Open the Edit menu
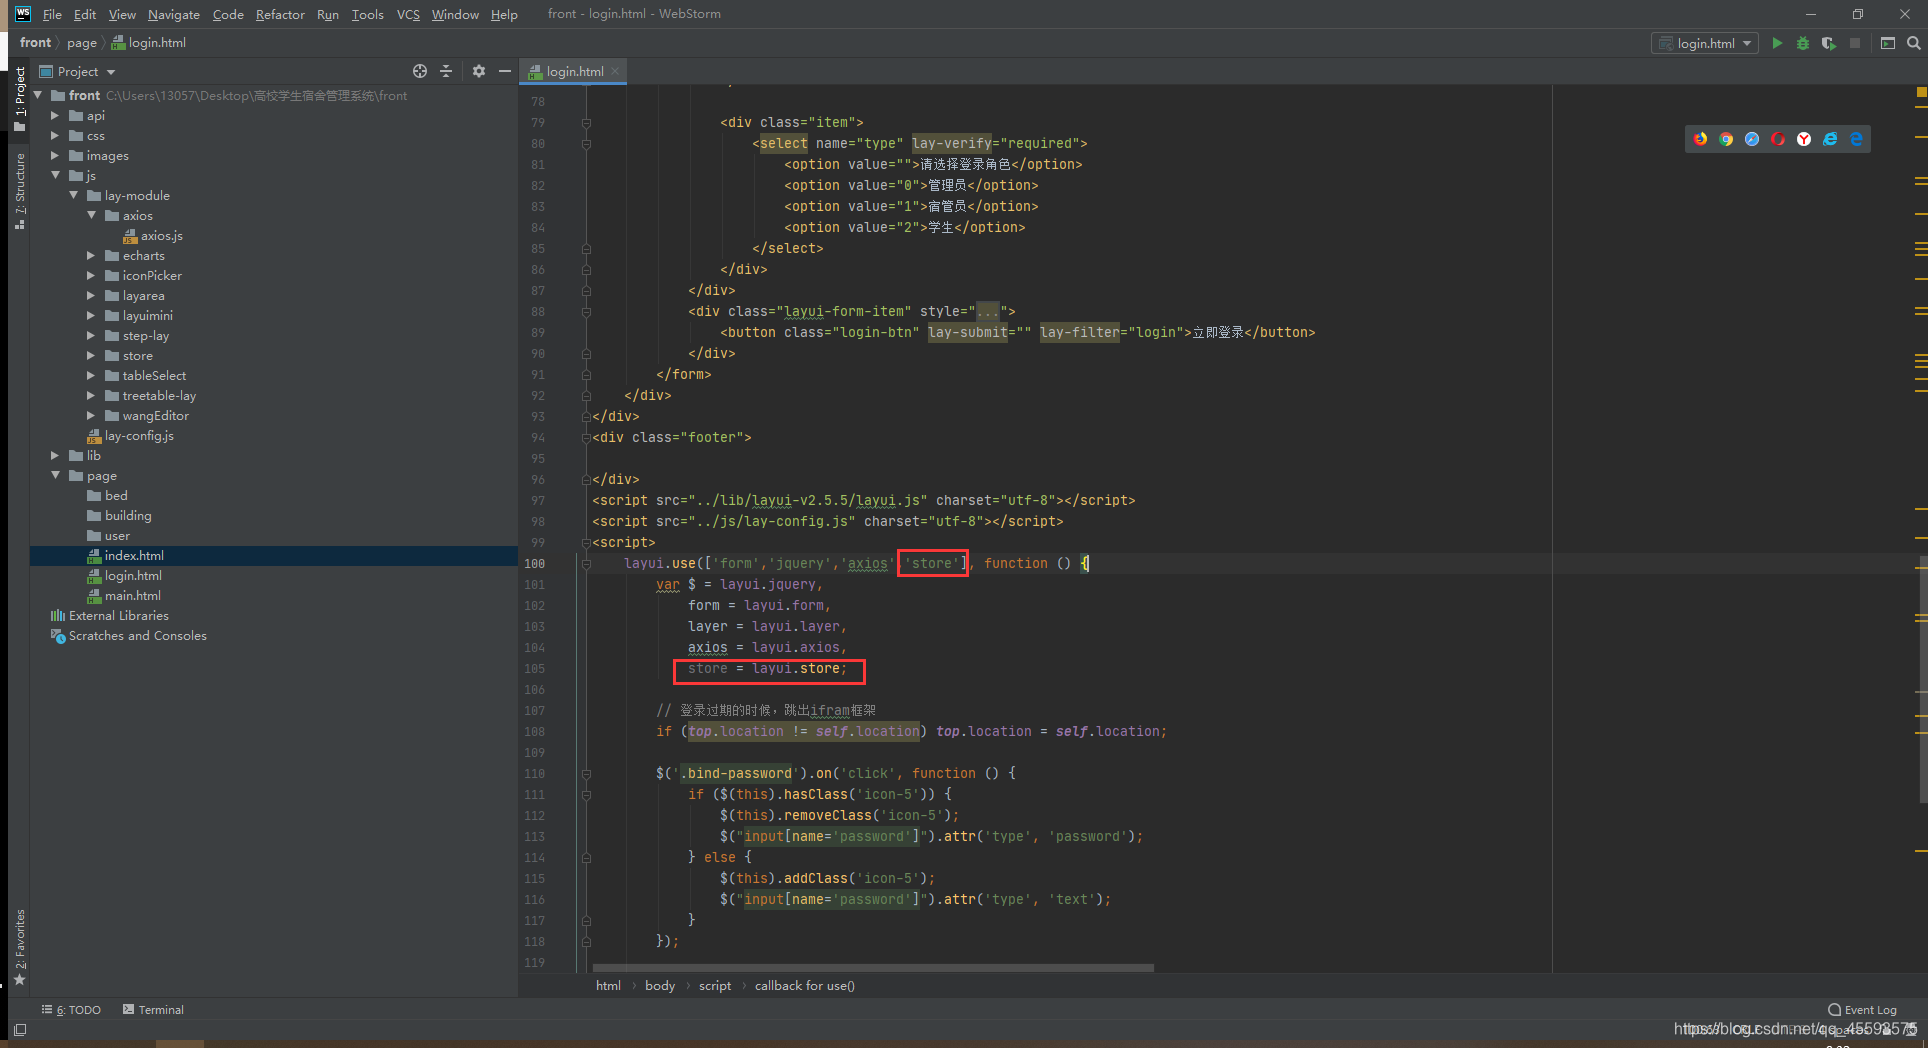The height and width of the screenshot is (1048, 1928). [85, 14]
